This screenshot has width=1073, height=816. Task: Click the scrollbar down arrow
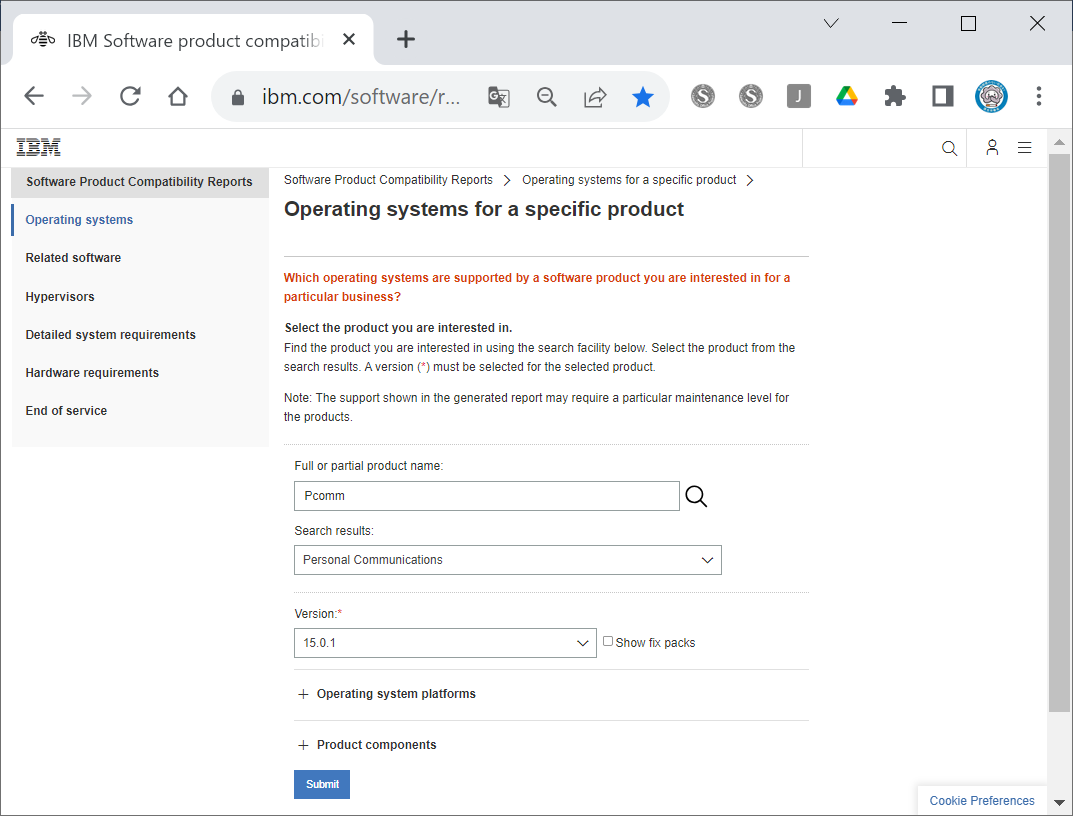click(x=1059, y=802)
